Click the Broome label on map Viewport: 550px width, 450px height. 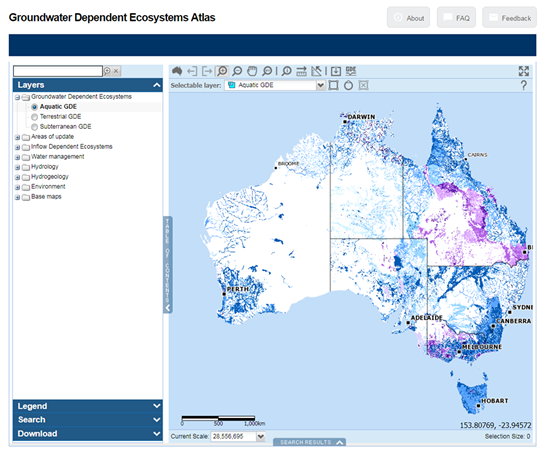click(x=288, y=163)
